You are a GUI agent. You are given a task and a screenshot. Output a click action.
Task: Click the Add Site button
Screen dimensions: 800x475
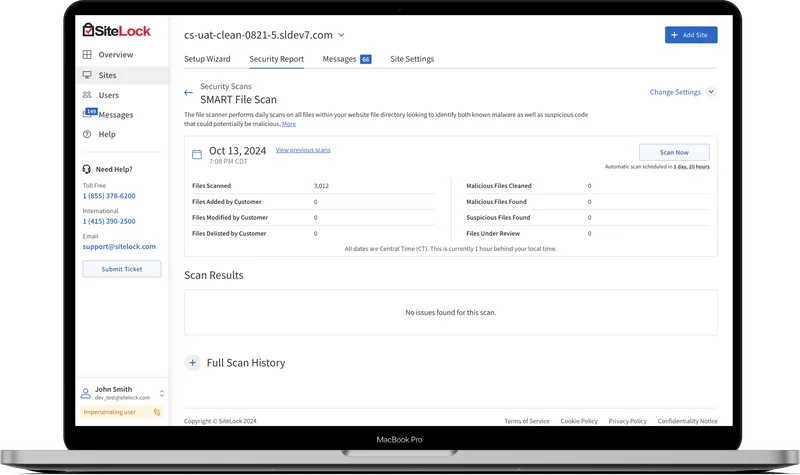pos(691,35)
